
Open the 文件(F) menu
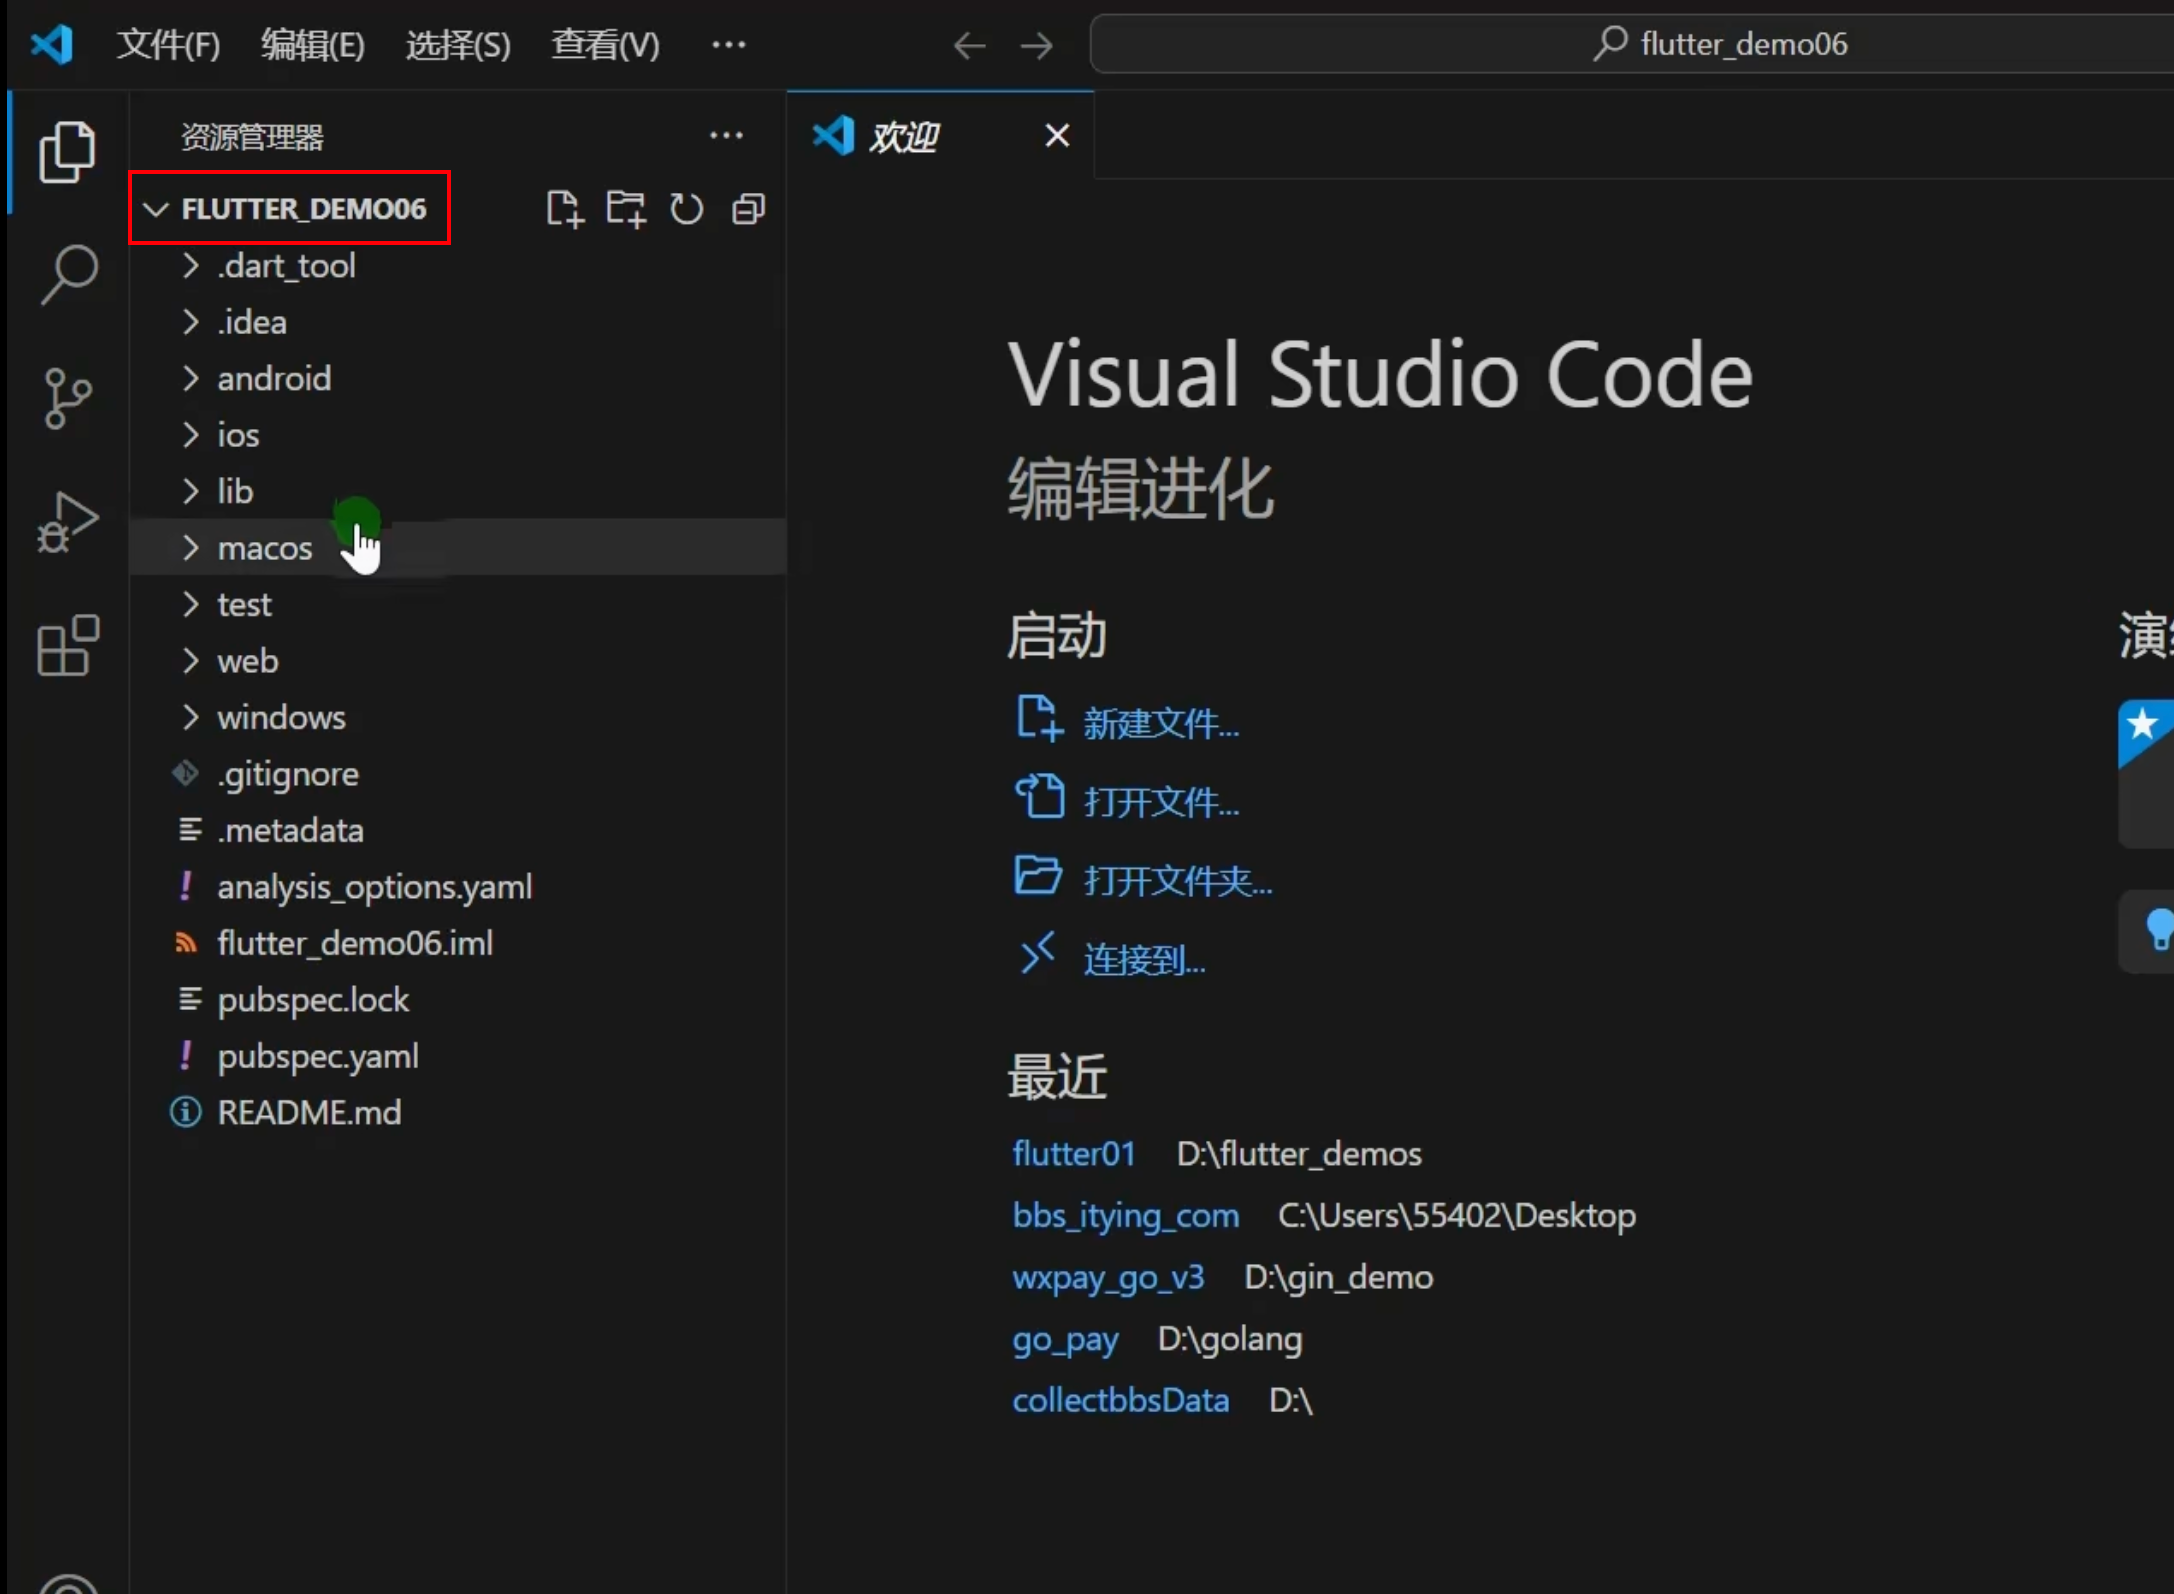click(168, 45)
